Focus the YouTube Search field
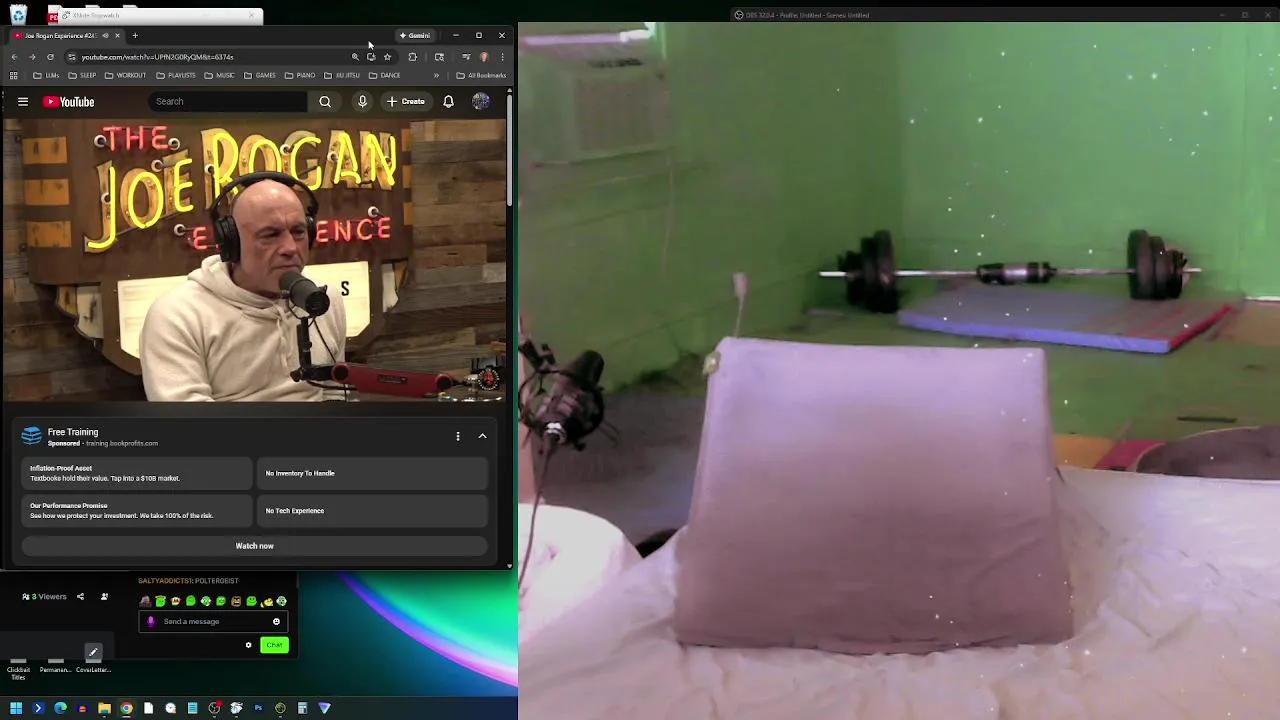This screenshot has height=720, width=1280. click(x=229, y=101)
